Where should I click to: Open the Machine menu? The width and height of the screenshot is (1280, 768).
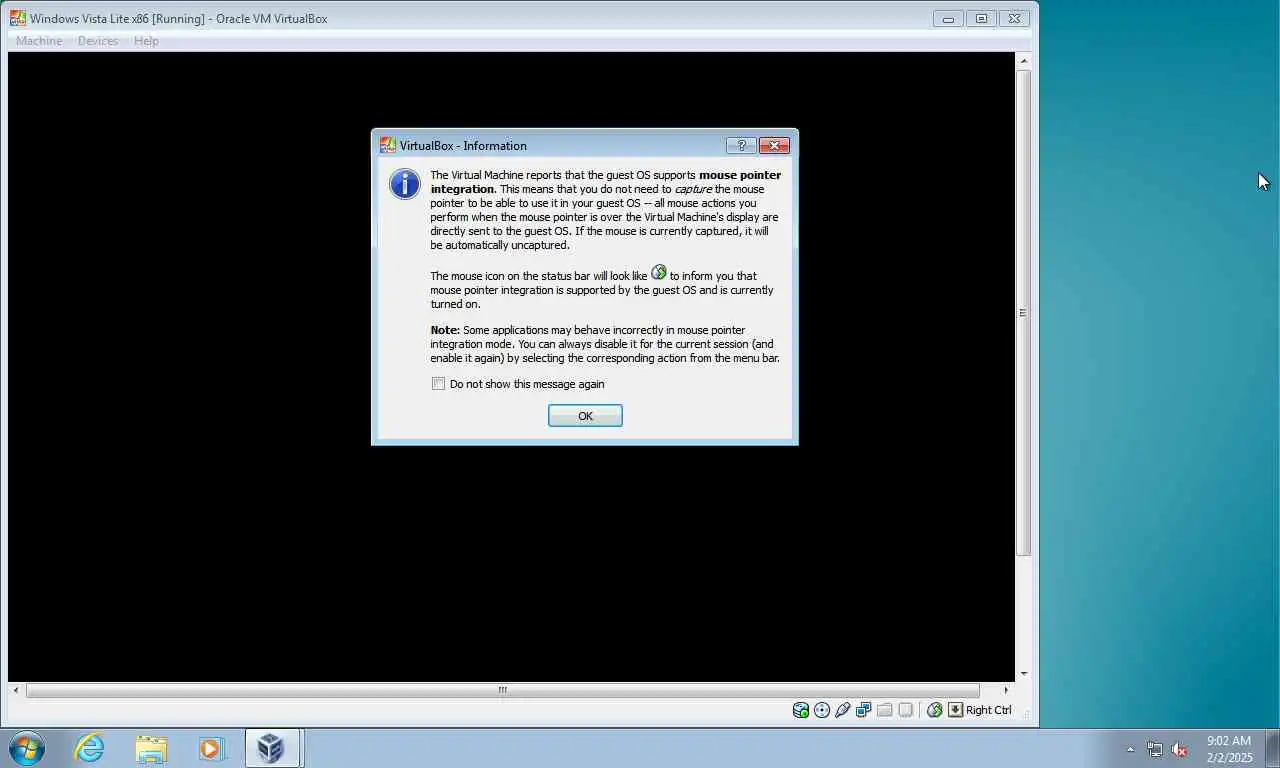coord(39,41)
